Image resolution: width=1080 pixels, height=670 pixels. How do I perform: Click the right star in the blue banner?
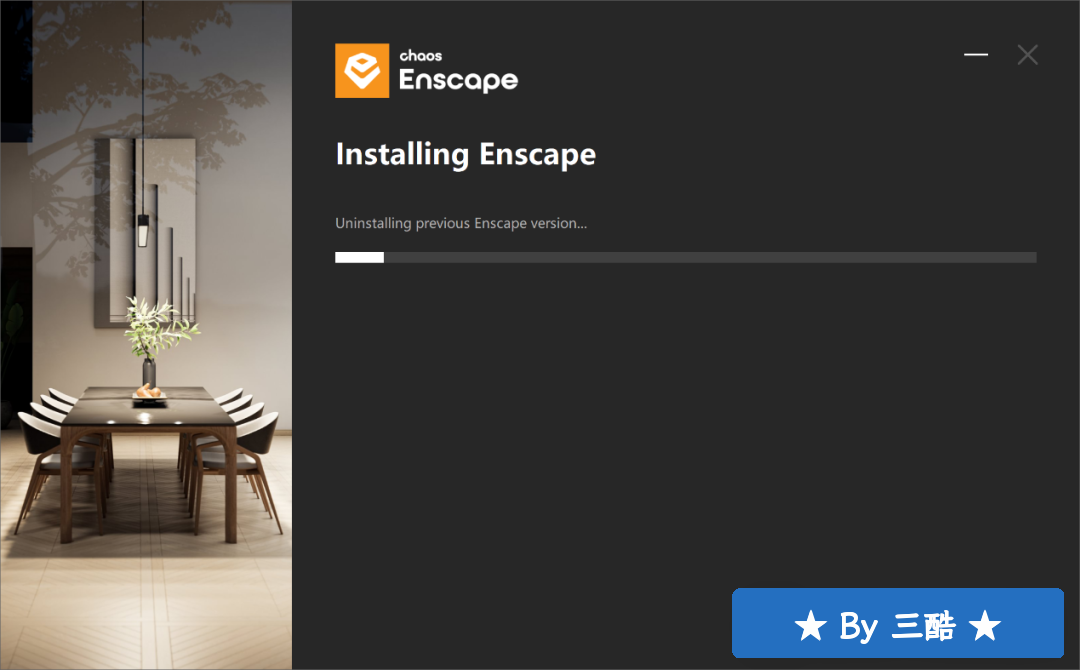(x=984, y=625)
